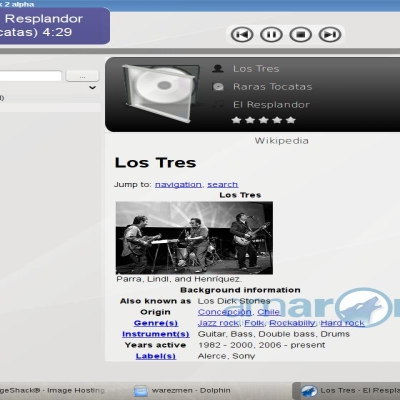
Task: Click the album icon beside Raras Tocatas
Action: coord(218,87)
